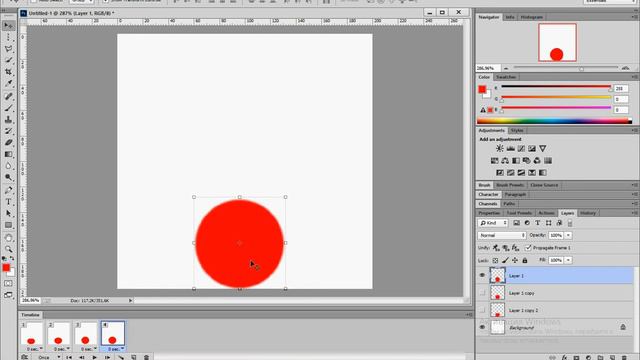Viewport: 640px width, 360px height.
Task: Switch to the Histogram tab
Action: coord(531,17)
